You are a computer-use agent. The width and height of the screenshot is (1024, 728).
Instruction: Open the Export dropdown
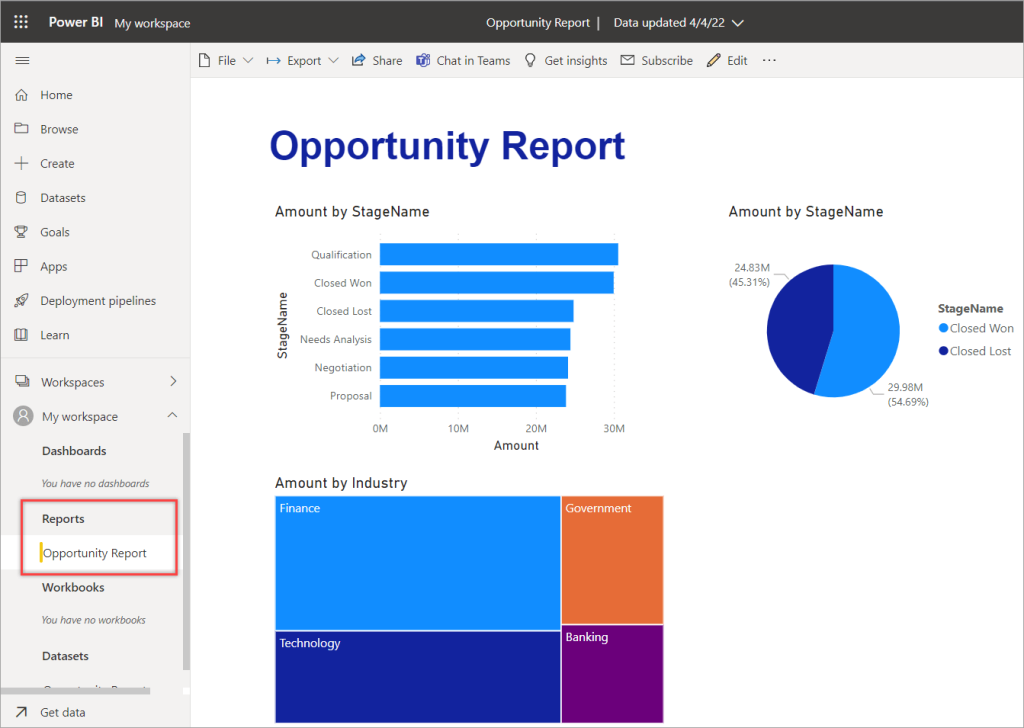301,60
